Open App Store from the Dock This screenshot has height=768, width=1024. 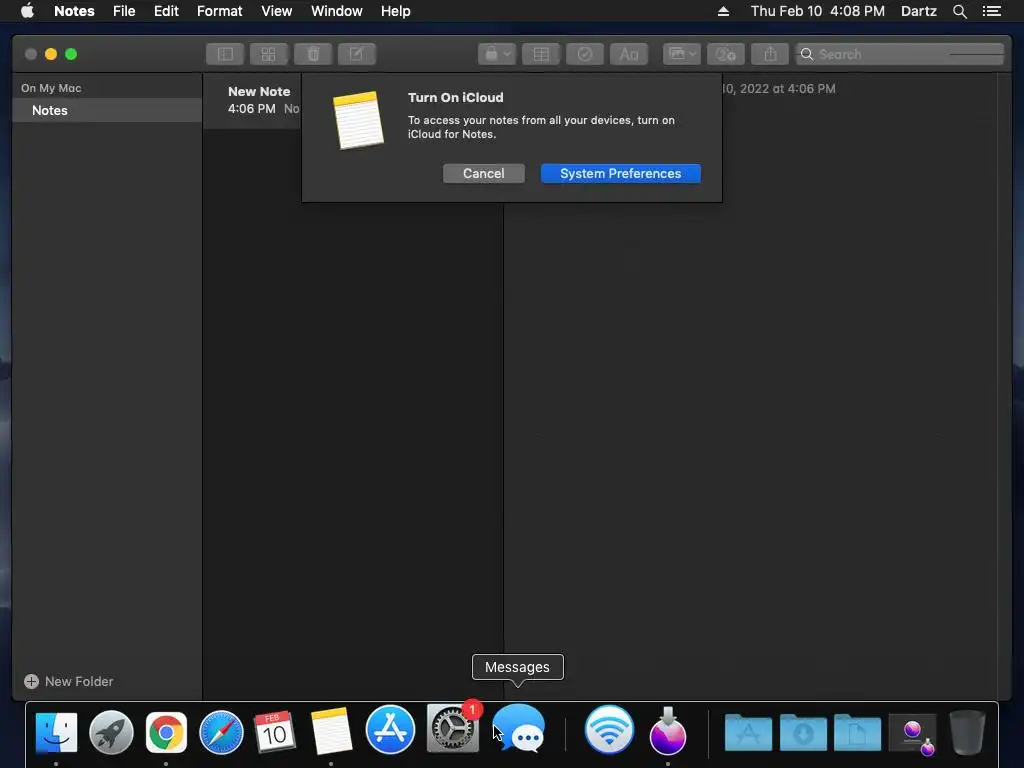[390, 729]
